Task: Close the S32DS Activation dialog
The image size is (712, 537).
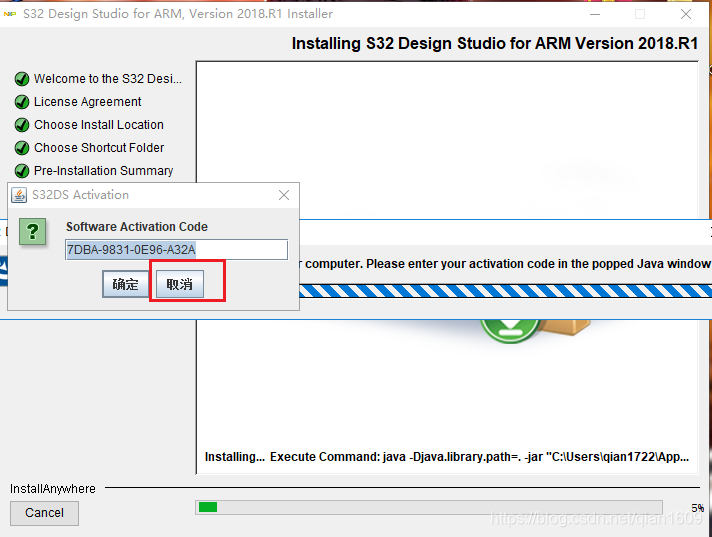Action: coord(284,195)
